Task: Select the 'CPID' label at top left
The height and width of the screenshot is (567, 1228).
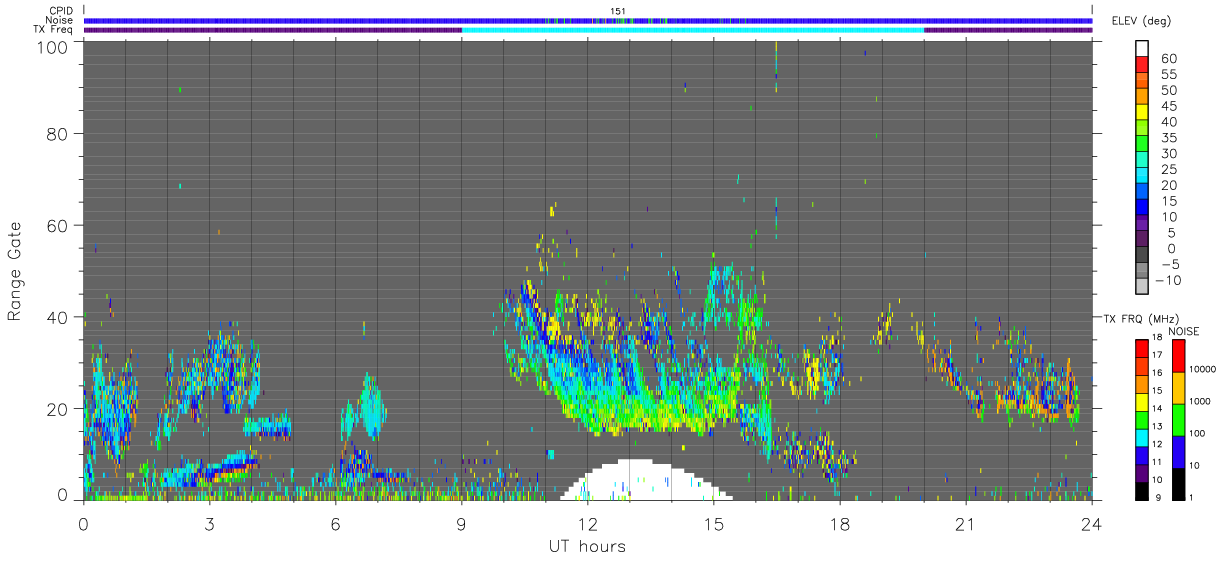Action: [63, 11]
